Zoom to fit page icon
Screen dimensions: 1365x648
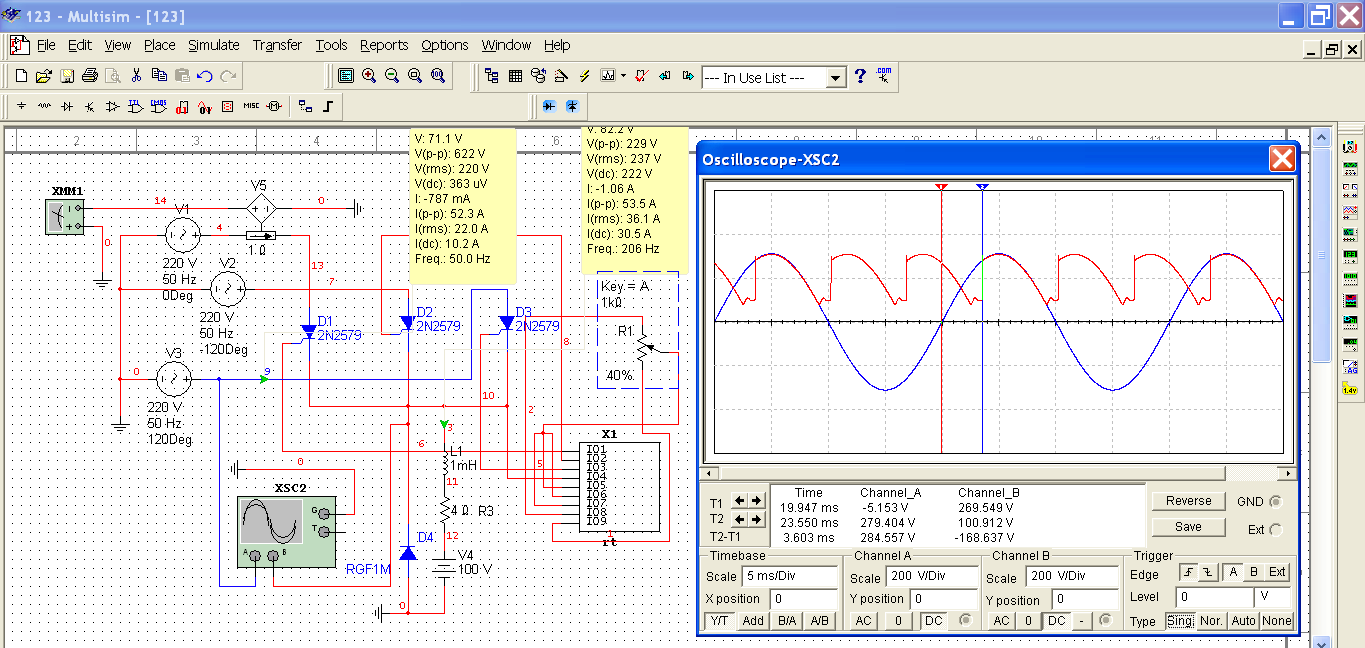click(437, 76)
